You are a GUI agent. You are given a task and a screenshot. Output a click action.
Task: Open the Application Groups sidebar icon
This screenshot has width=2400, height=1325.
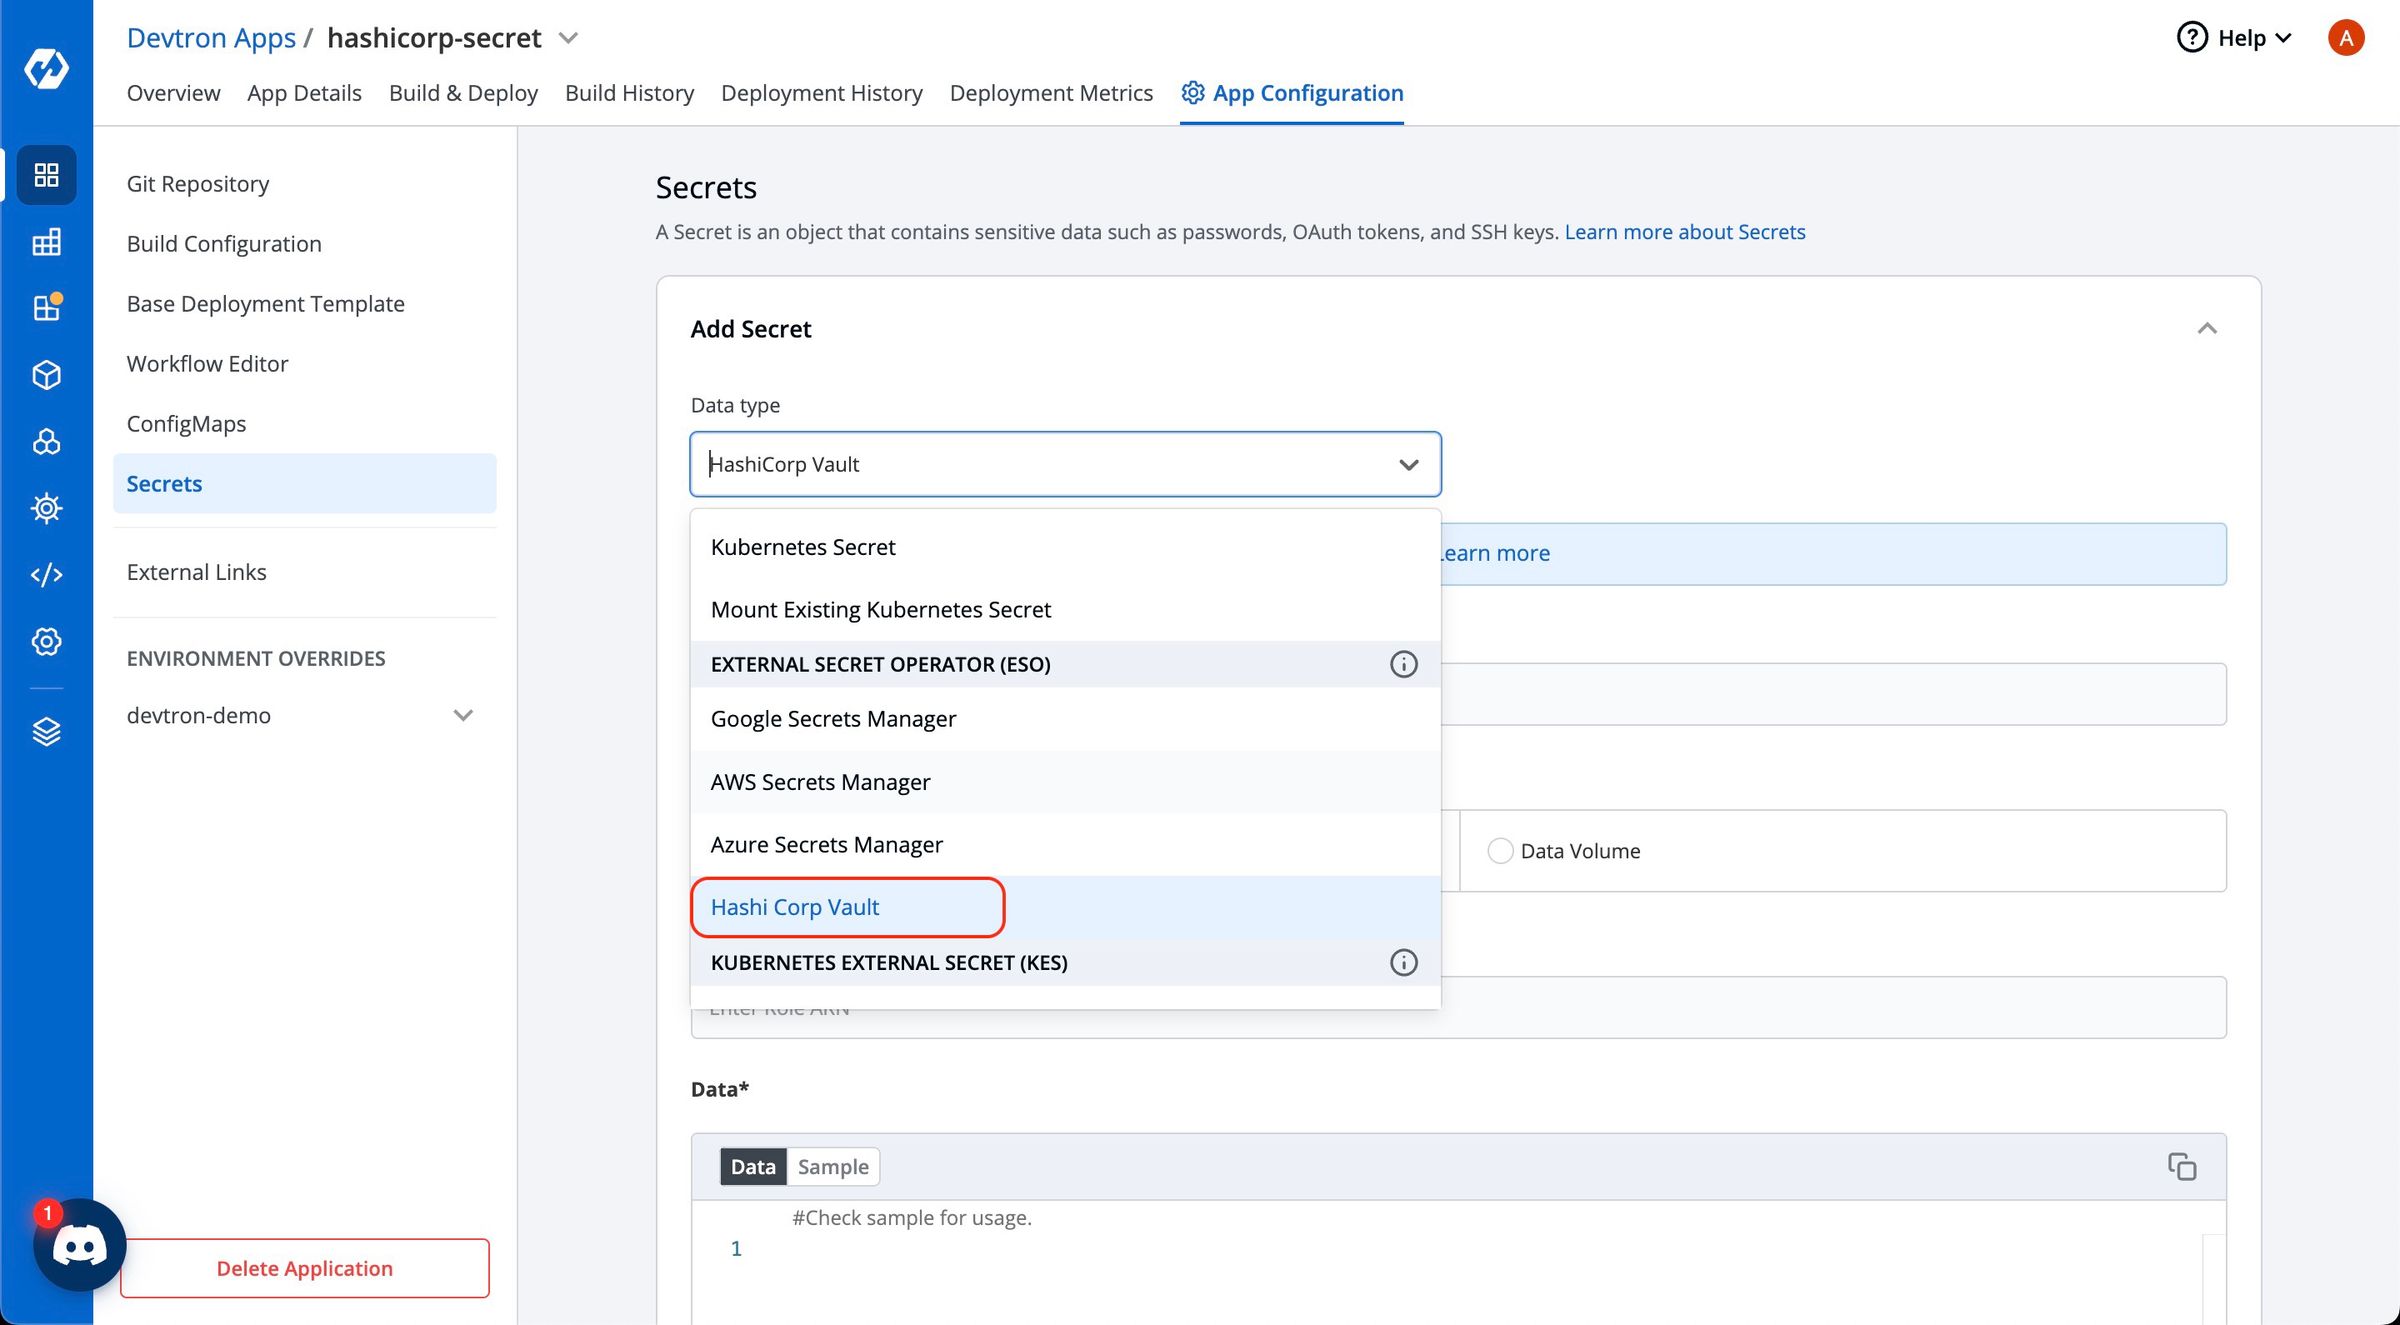(x=46, y=307)
